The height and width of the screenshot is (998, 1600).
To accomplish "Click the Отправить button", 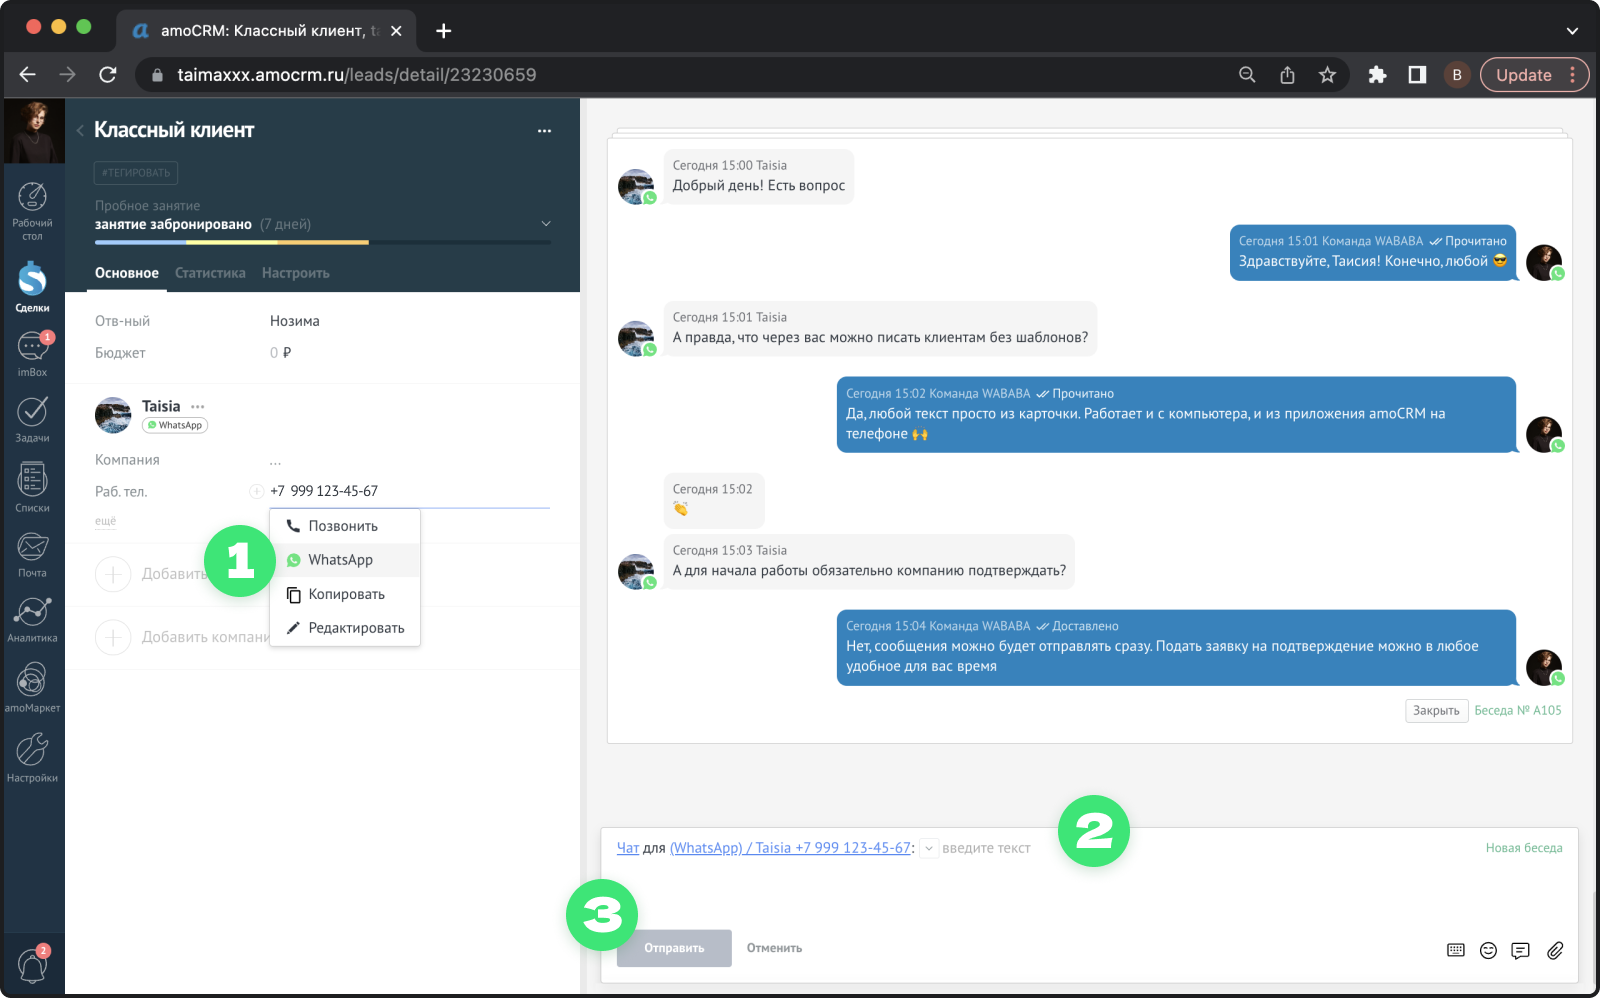I will click(x=674, y=948).
